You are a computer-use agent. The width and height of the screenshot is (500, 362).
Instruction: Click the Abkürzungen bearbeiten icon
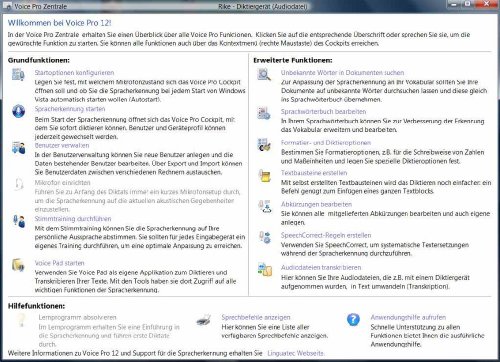point(265,206)
